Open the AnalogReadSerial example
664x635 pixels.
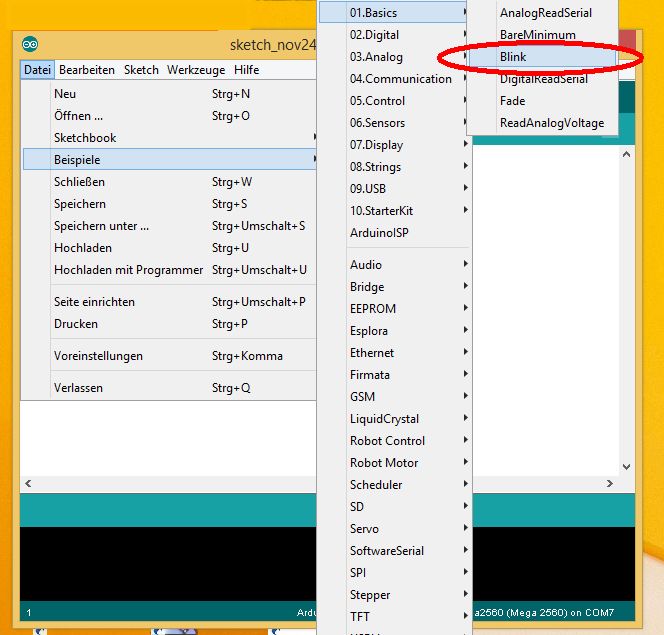point(542,13)
